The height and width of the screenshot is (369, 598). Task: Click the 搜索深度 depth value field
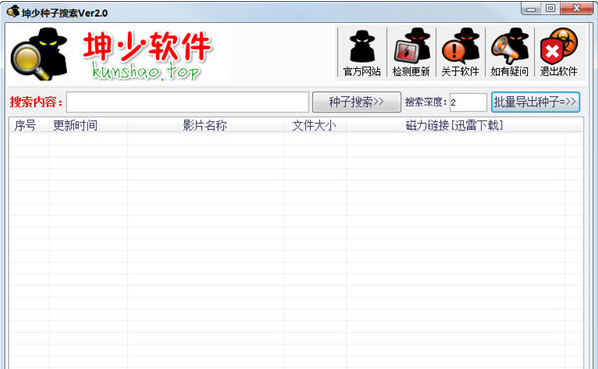(468, 102)
